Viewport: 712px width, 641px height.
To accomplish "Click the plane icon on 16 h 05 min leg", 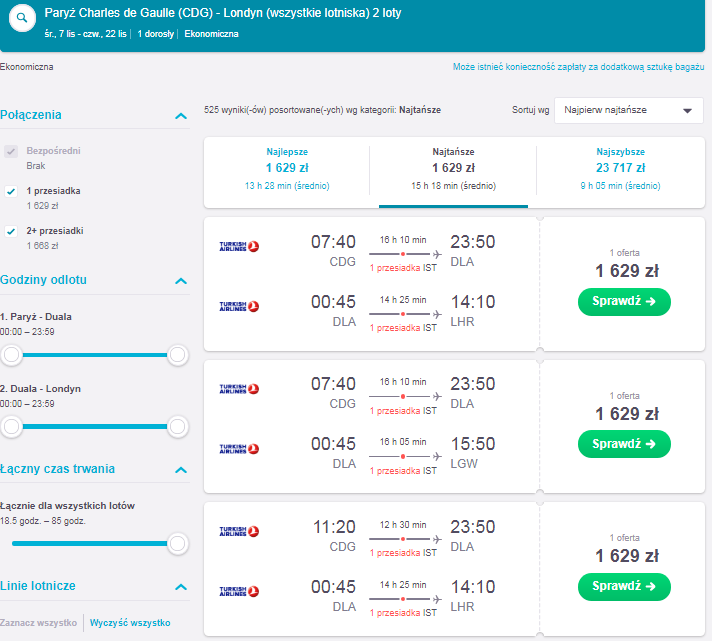I will pos(437,456).
